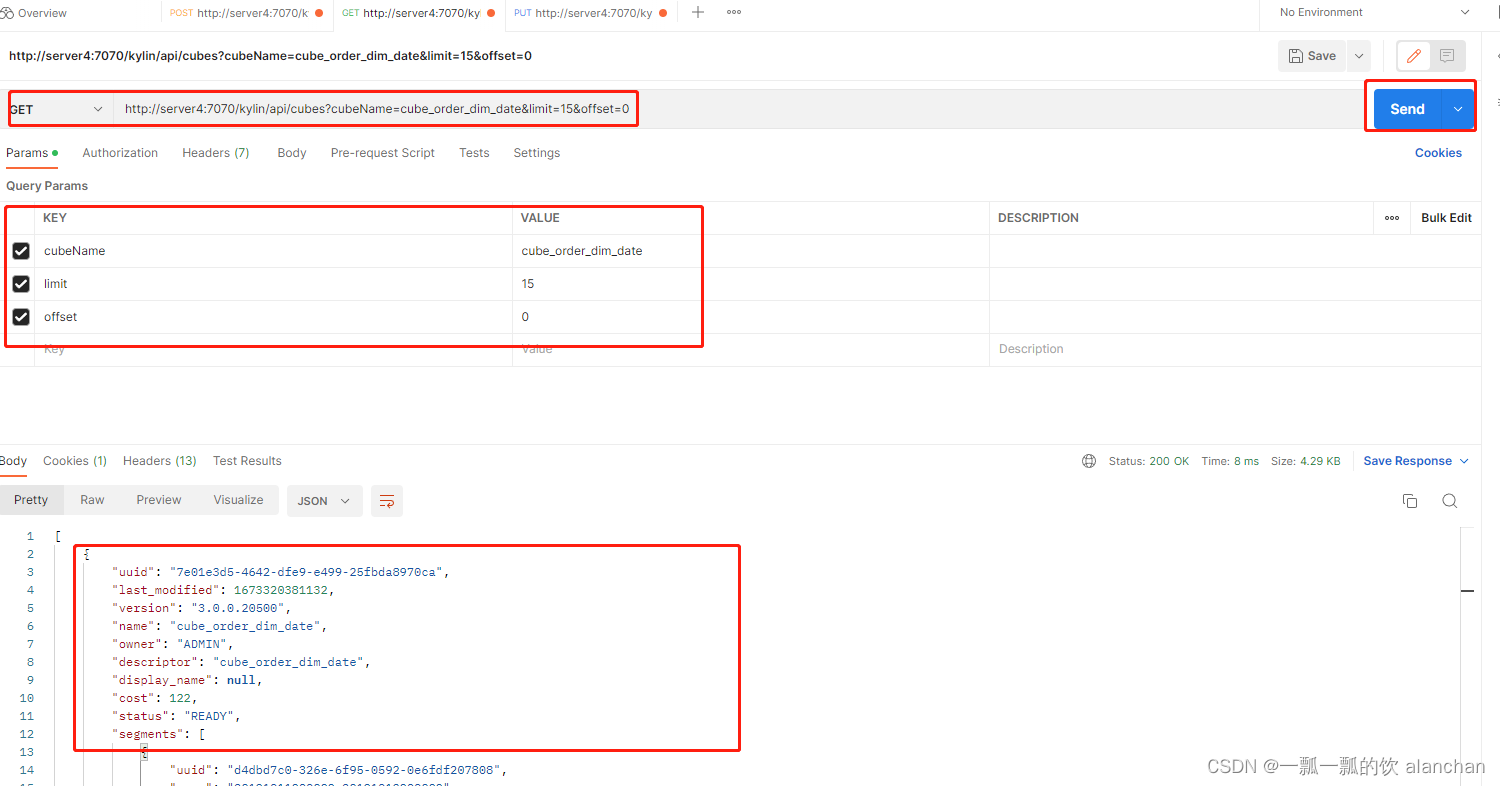Open a new request tab with plus icon
Image resolution: width=1500 pixels, height=786 pixels.
coord(698,12)
